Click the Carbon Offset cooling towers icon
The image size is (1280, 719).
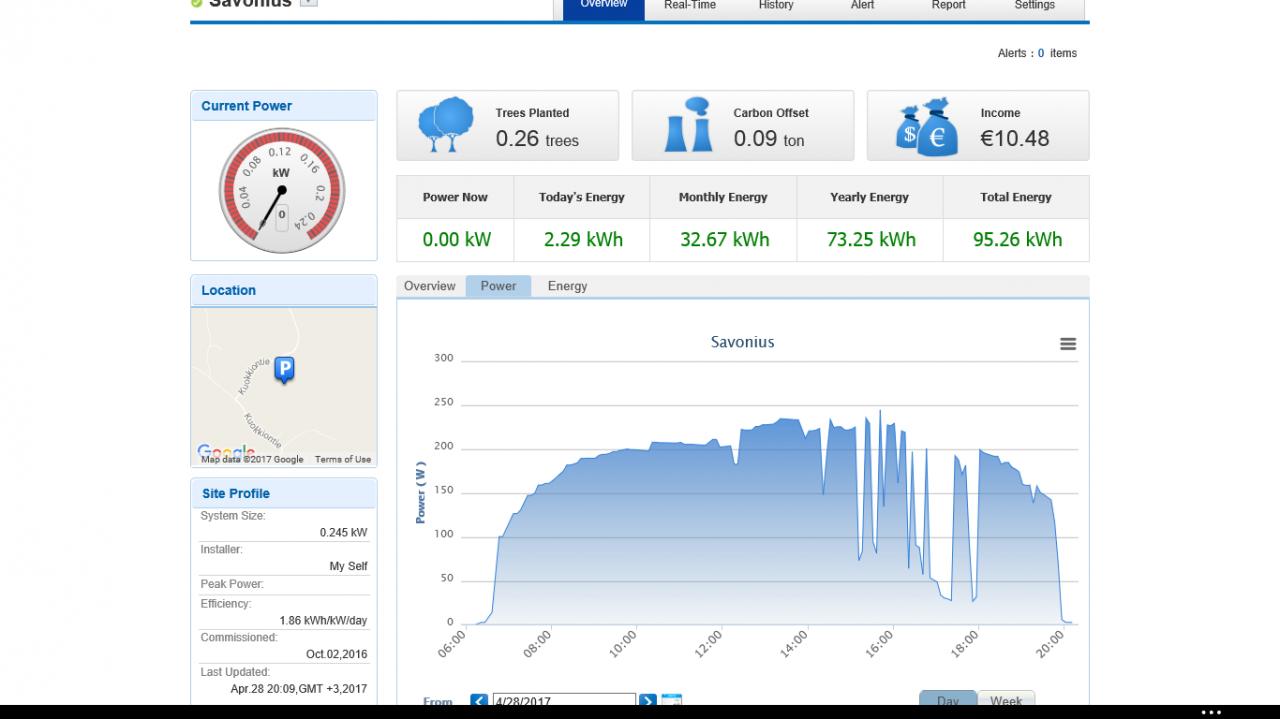point(689,125)
